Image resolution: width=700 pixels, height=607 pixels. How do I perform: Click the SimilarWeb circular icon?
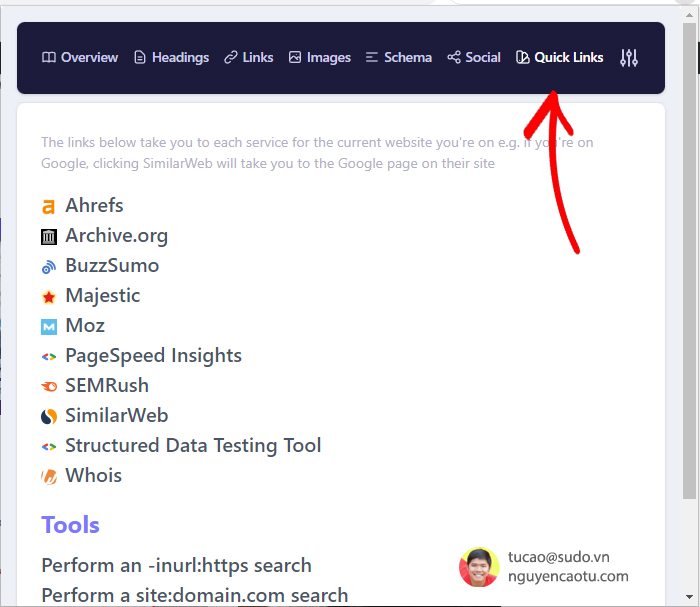coord(48,416)
